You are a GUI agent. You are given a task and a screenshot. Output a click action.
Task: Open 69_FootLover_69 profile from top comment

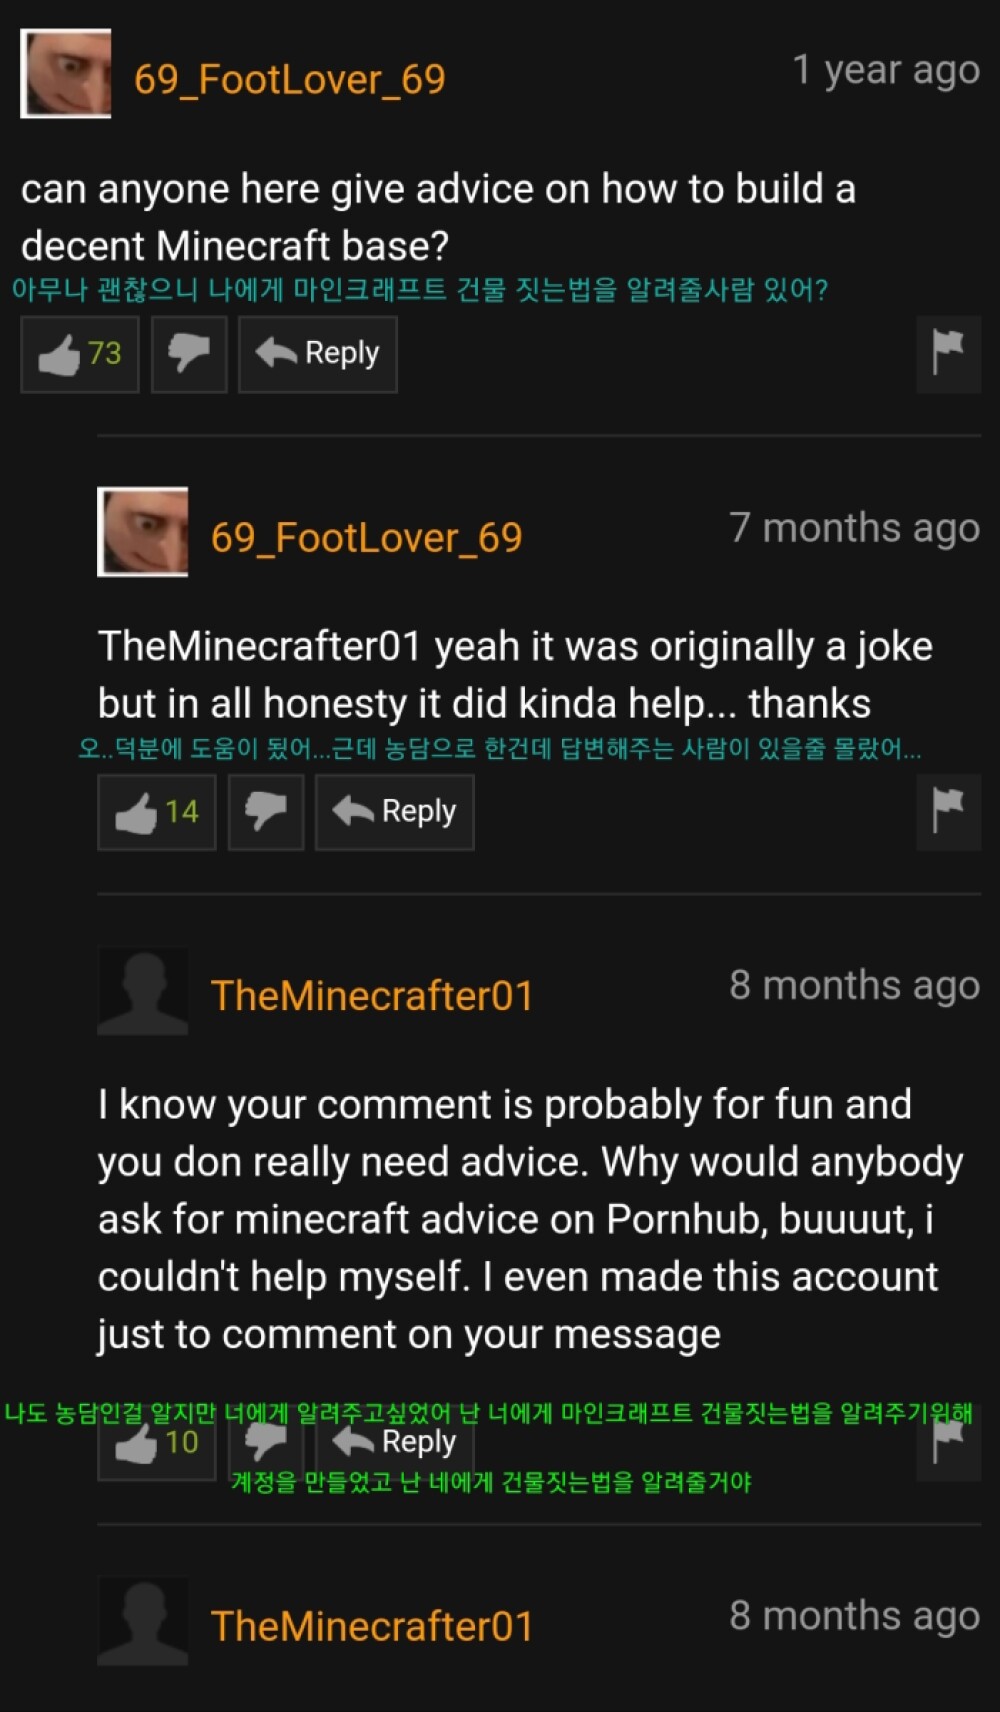coord(290,80)
